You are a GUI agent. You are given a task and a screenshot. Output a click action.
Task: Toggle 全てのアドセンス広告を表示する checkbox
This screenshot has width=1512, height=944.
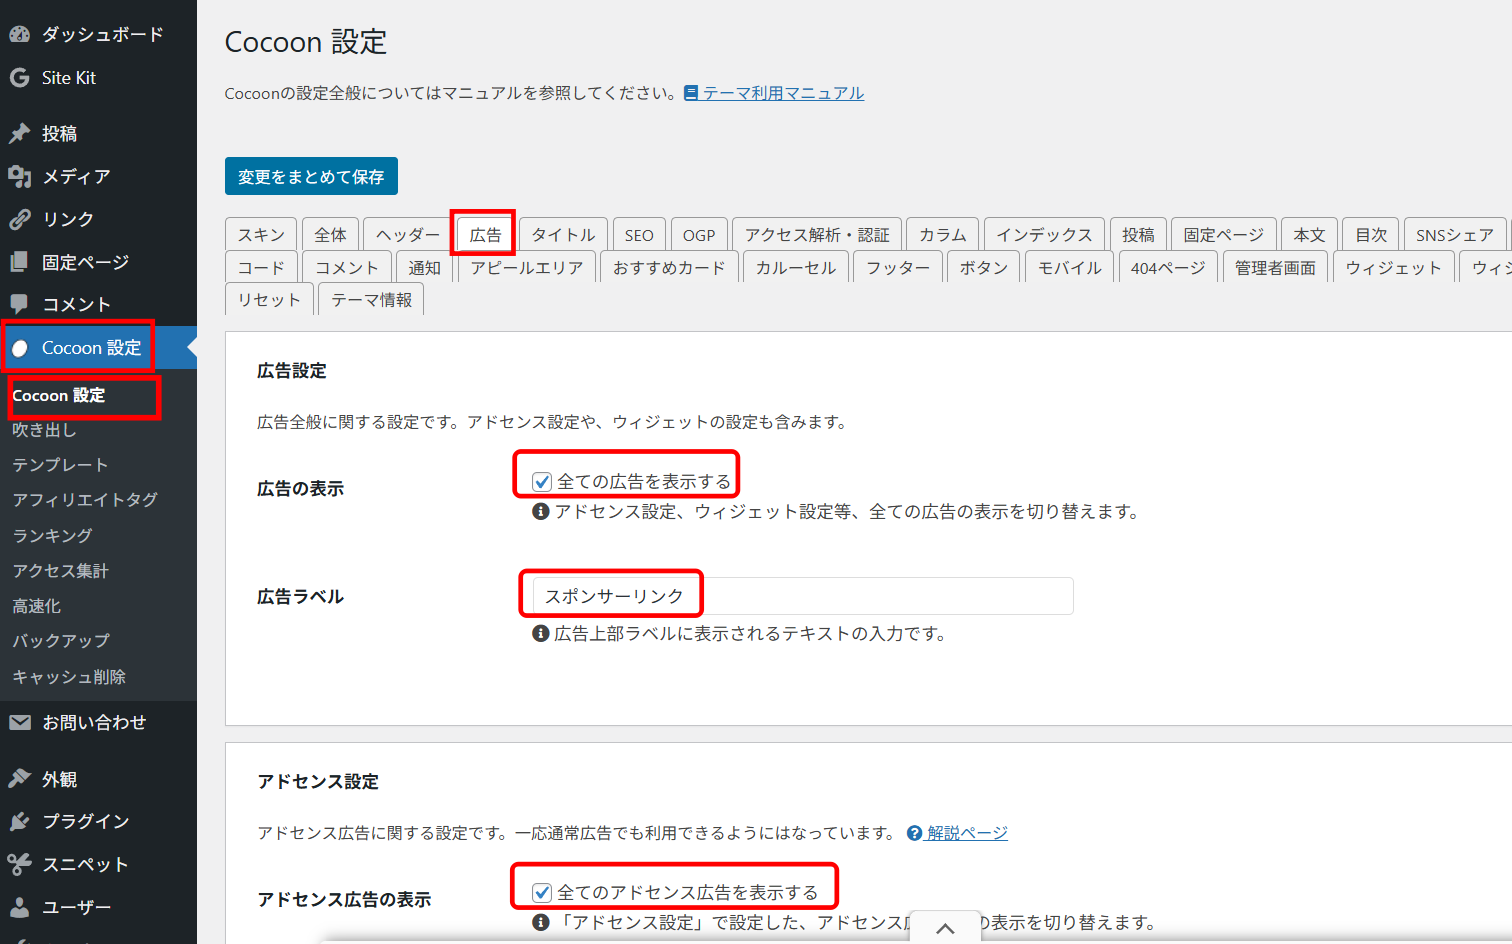coord(542,893)
